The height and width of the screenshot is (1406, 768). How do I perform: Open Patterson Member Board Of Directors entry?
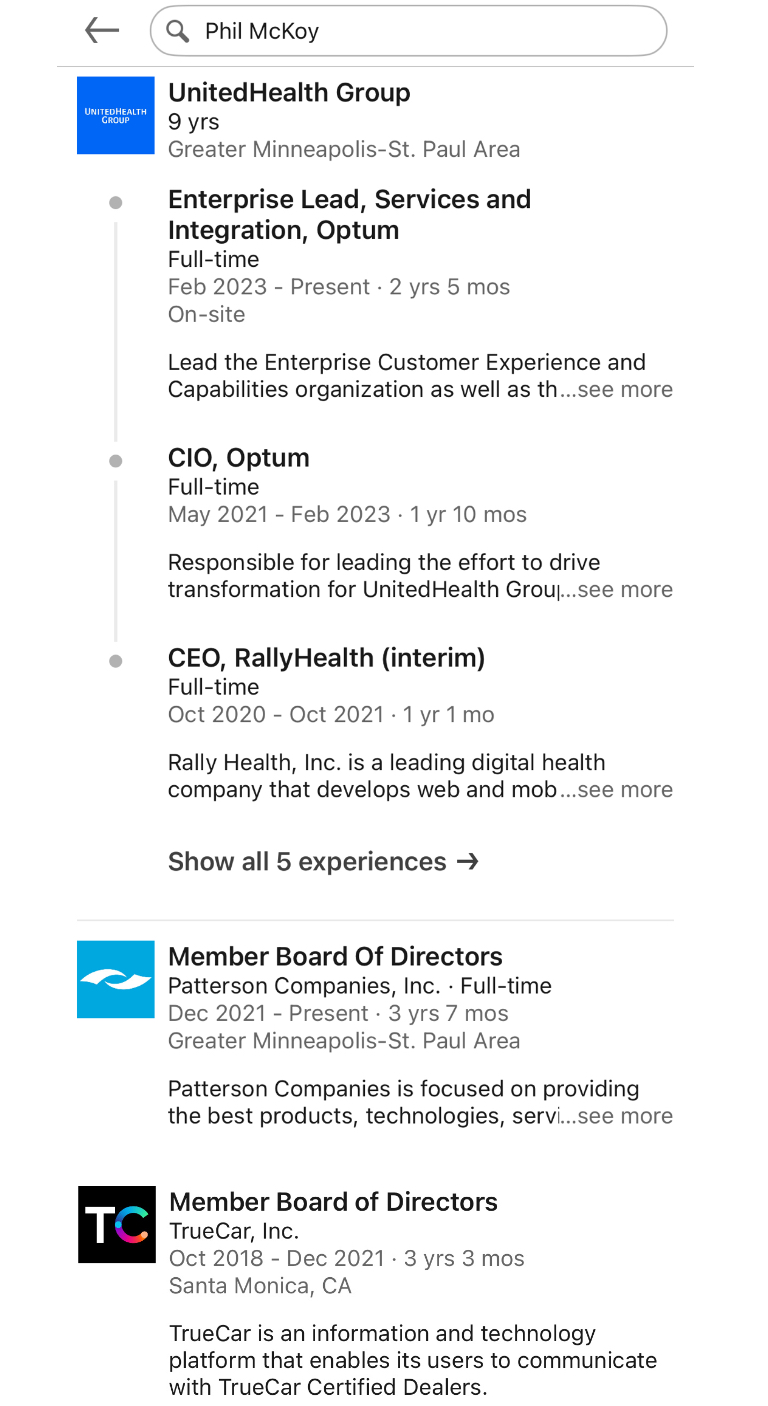tap(335, 956)
